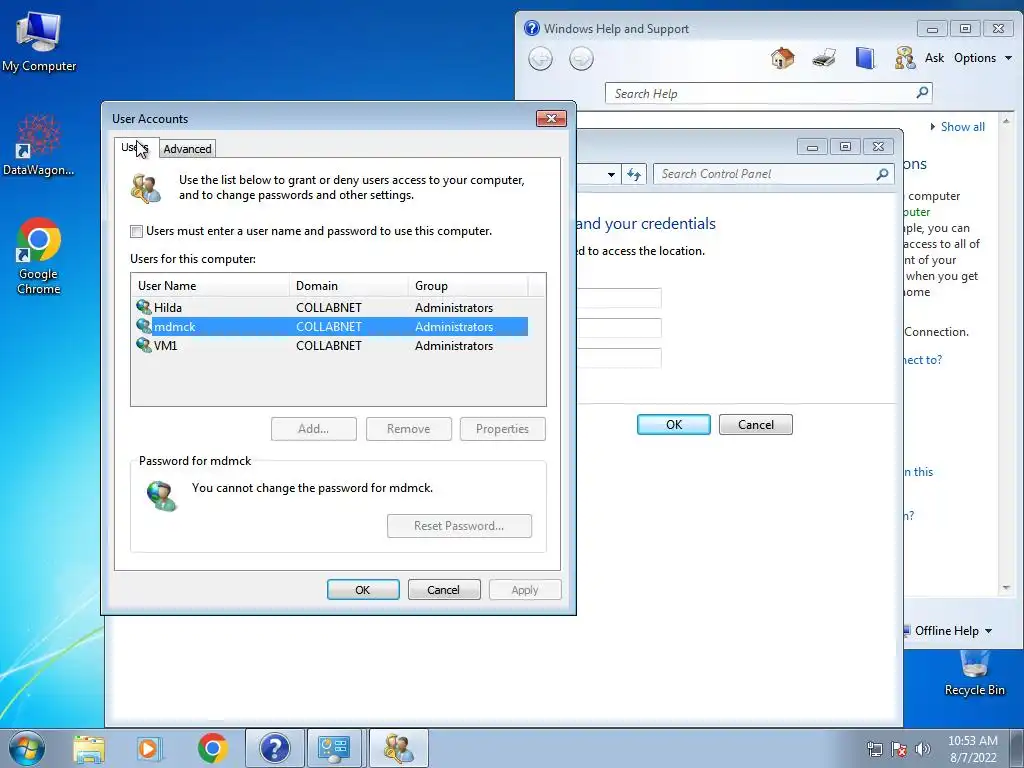The height and width of the screenshot is (768, 1024).
Task: Click the third credentials input field
Action: click(619, 358)
